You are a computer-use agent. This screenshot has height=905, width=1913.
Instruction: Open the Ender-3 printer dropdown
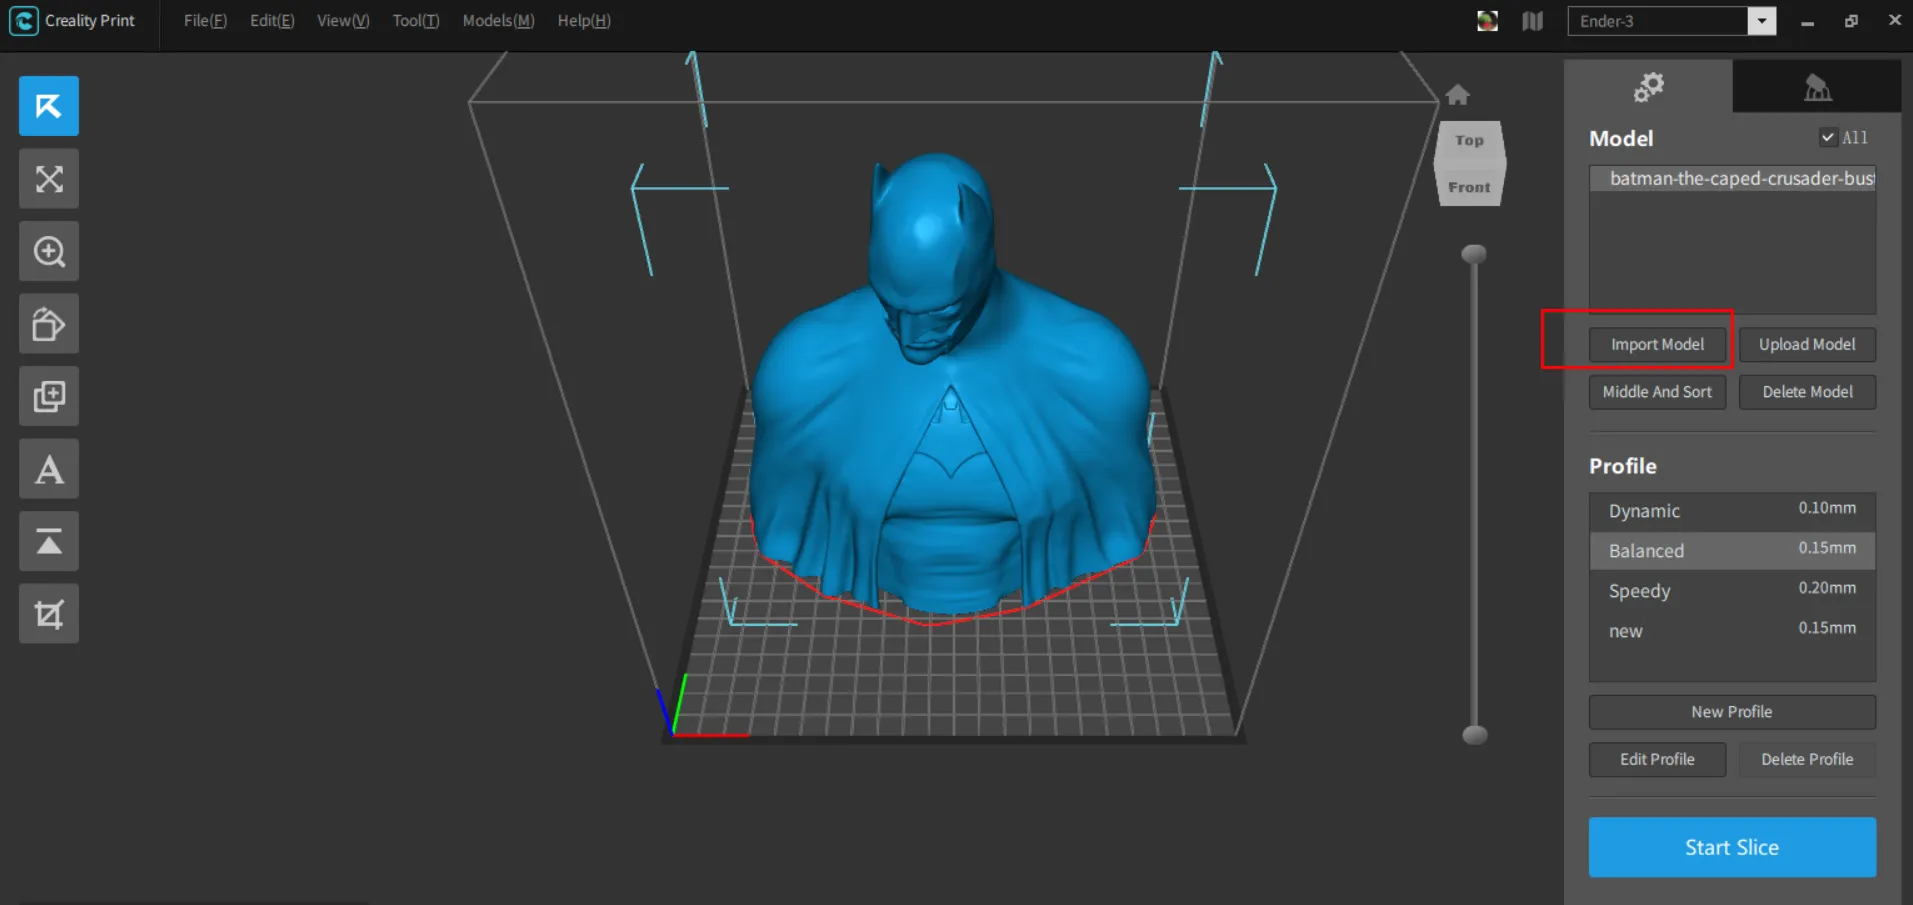tap(1761, 21)
